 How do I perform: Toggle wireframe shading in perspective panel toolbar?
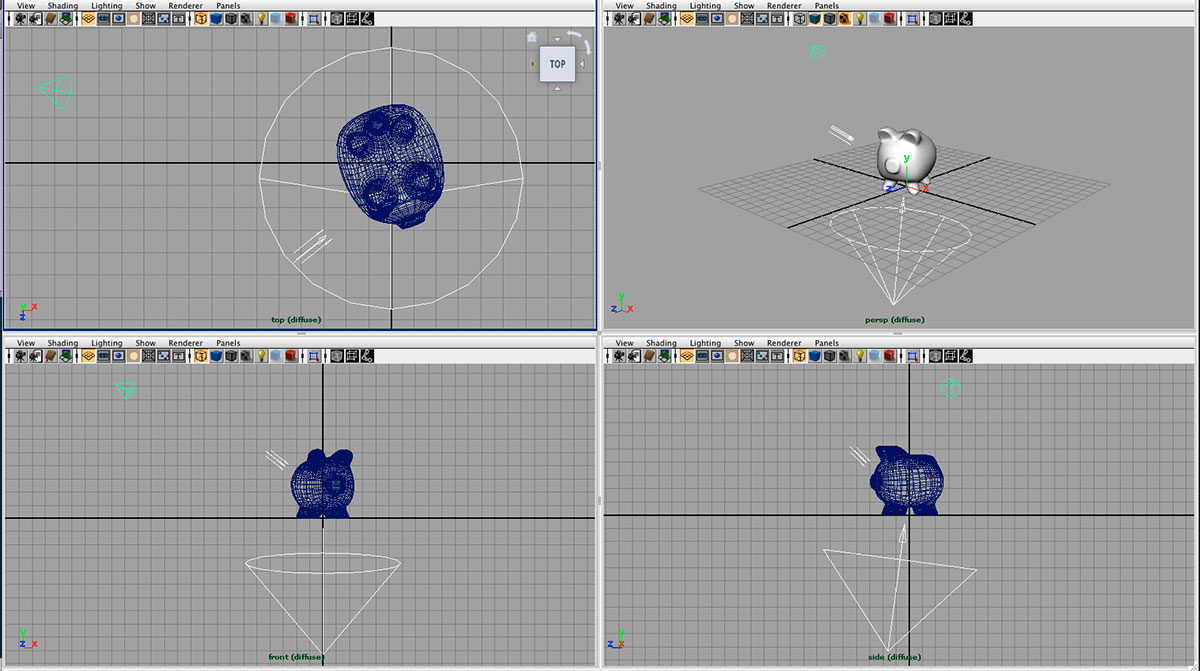(x=799, y=19)
